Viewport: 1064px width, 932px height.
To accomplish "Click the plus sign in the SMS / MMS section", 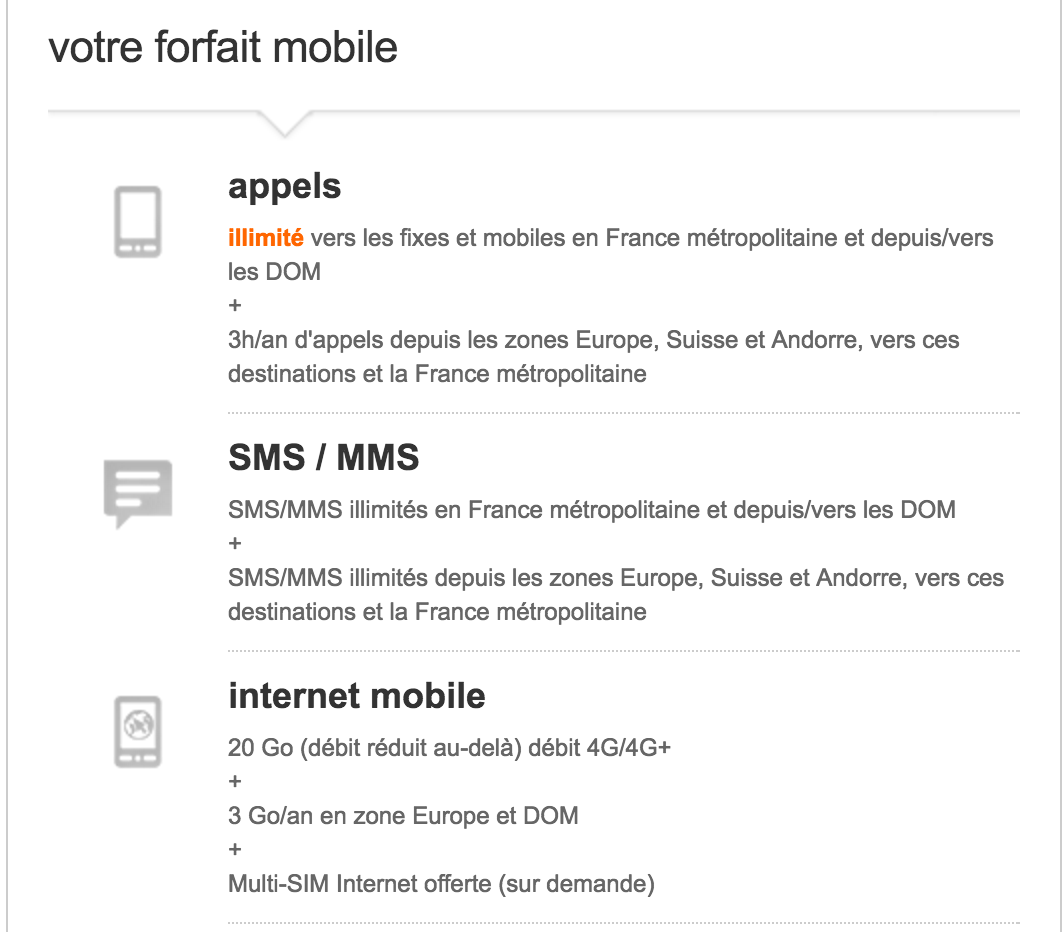I will coord(235,544).
